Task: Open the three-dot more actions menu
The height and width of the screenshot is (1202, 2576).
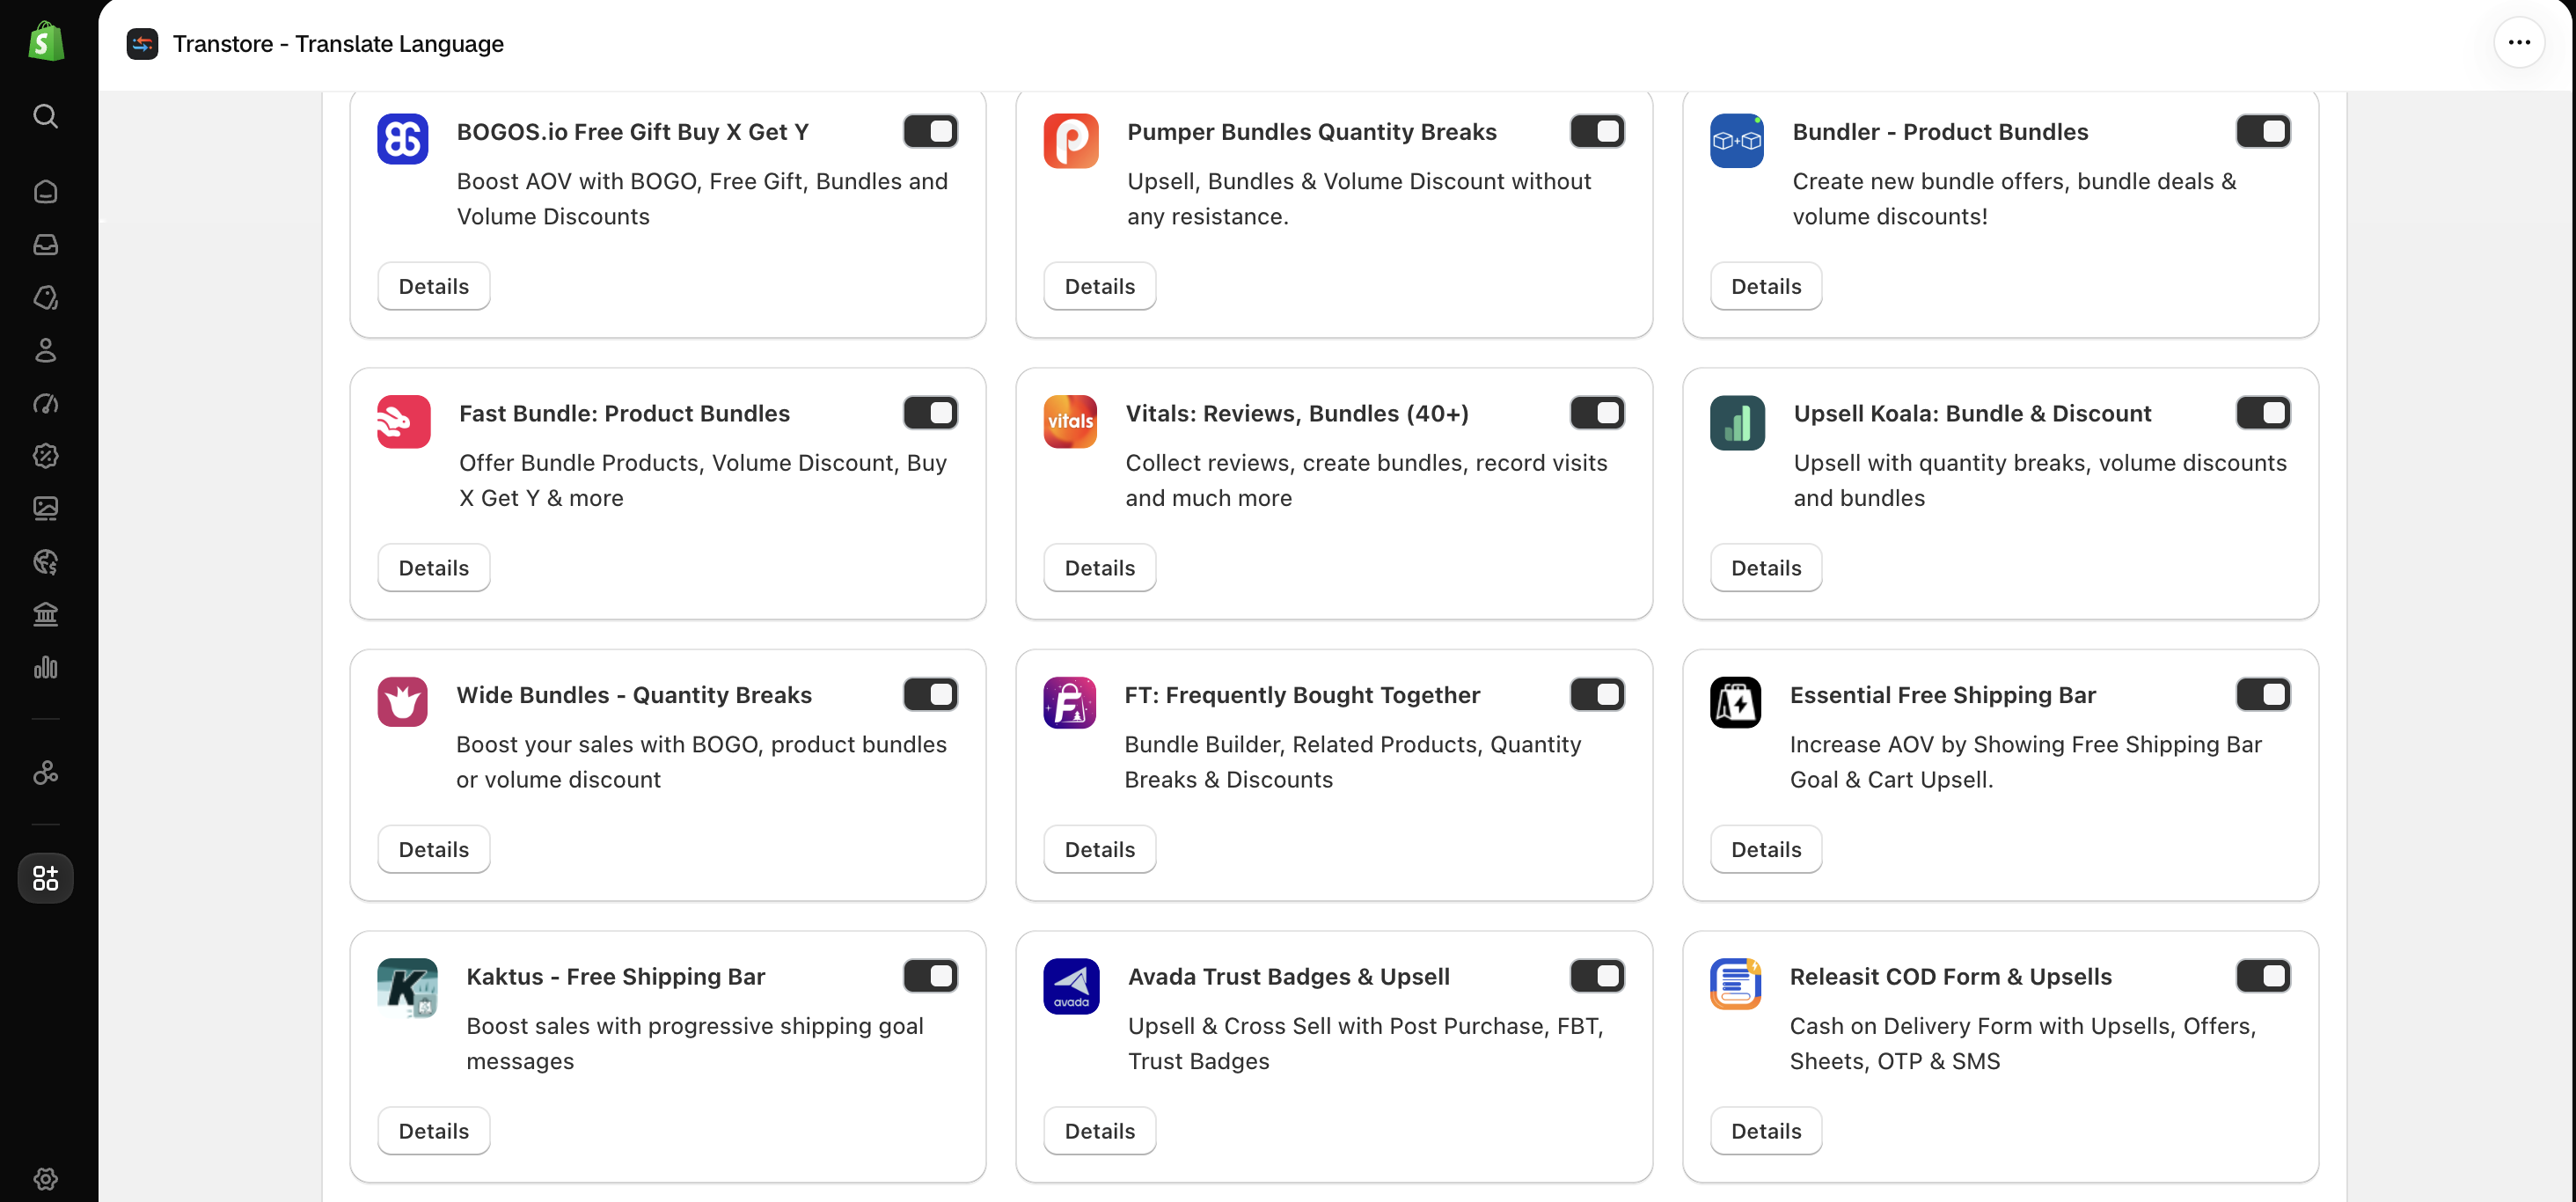Action: [x=2519, y=42]
